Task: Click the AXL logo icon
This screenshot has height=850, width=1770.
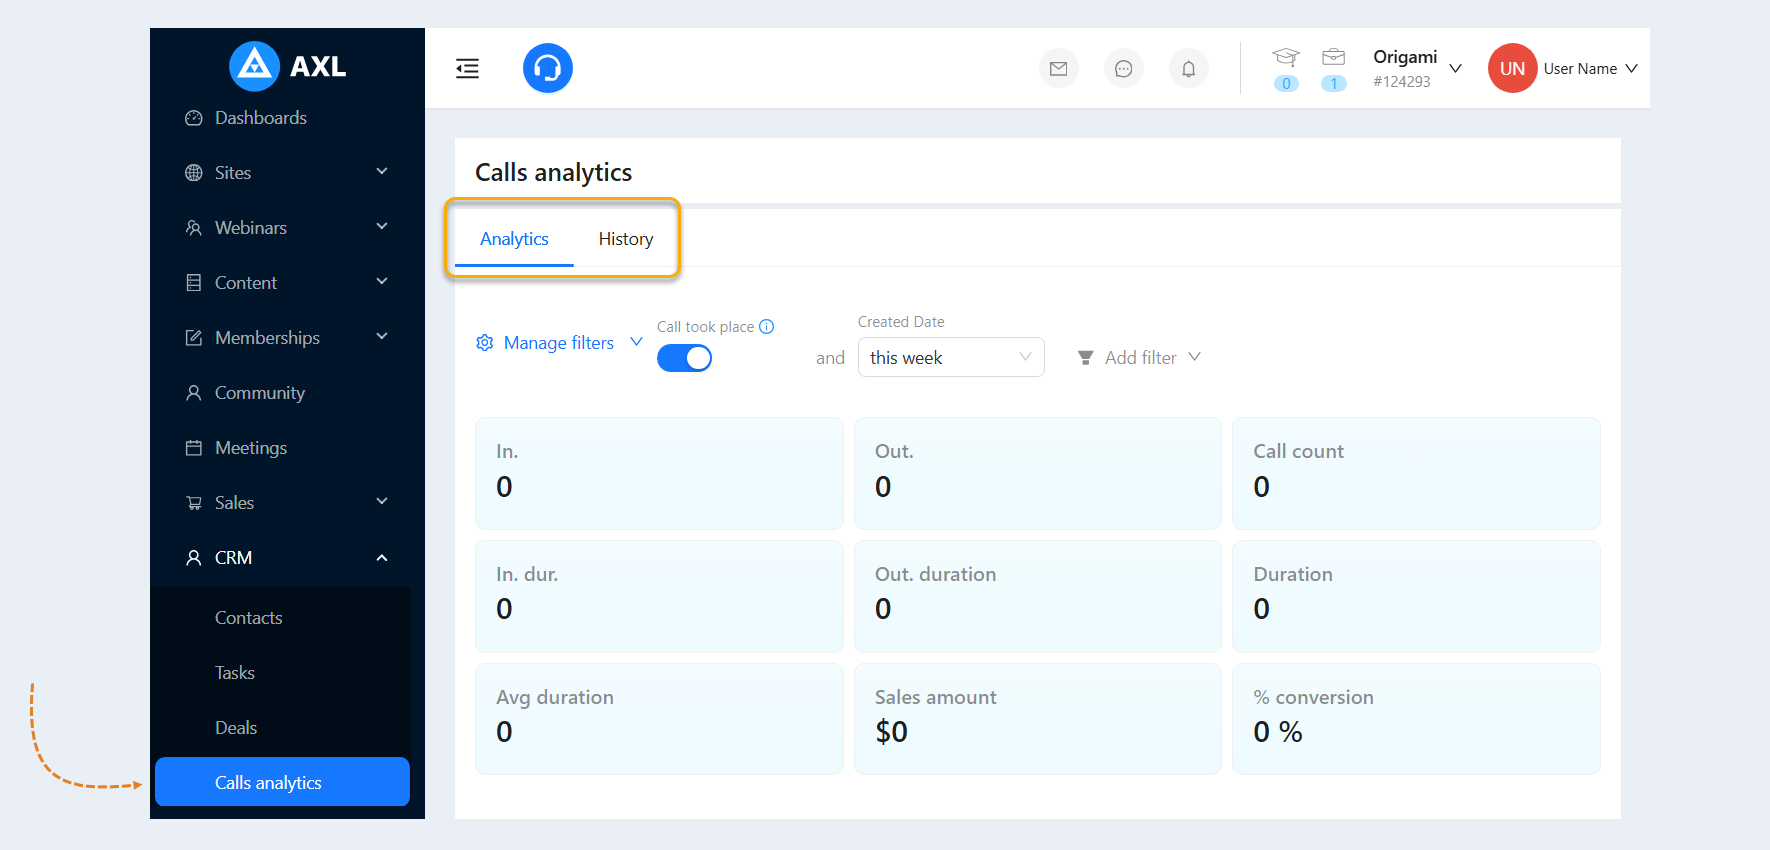Action: 254,66
